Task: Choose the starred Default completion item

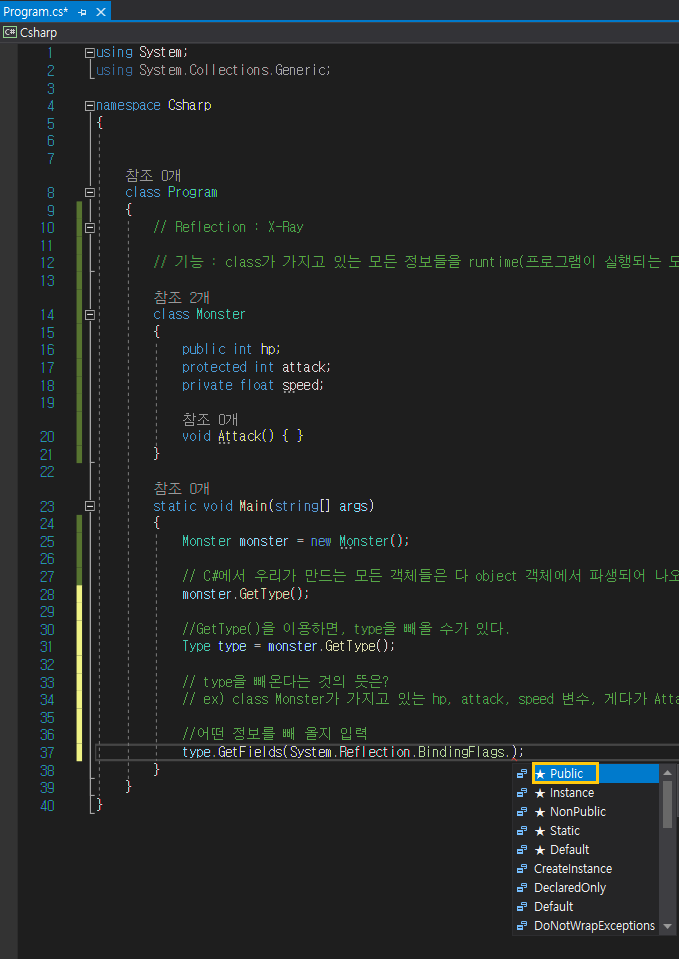Action: [x=585, y=850]
